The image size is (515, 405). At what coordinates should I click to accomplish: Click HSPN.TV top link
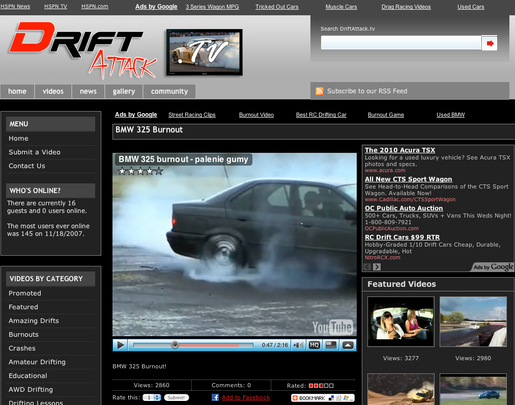pyautogui.click(x=56, y=7)
